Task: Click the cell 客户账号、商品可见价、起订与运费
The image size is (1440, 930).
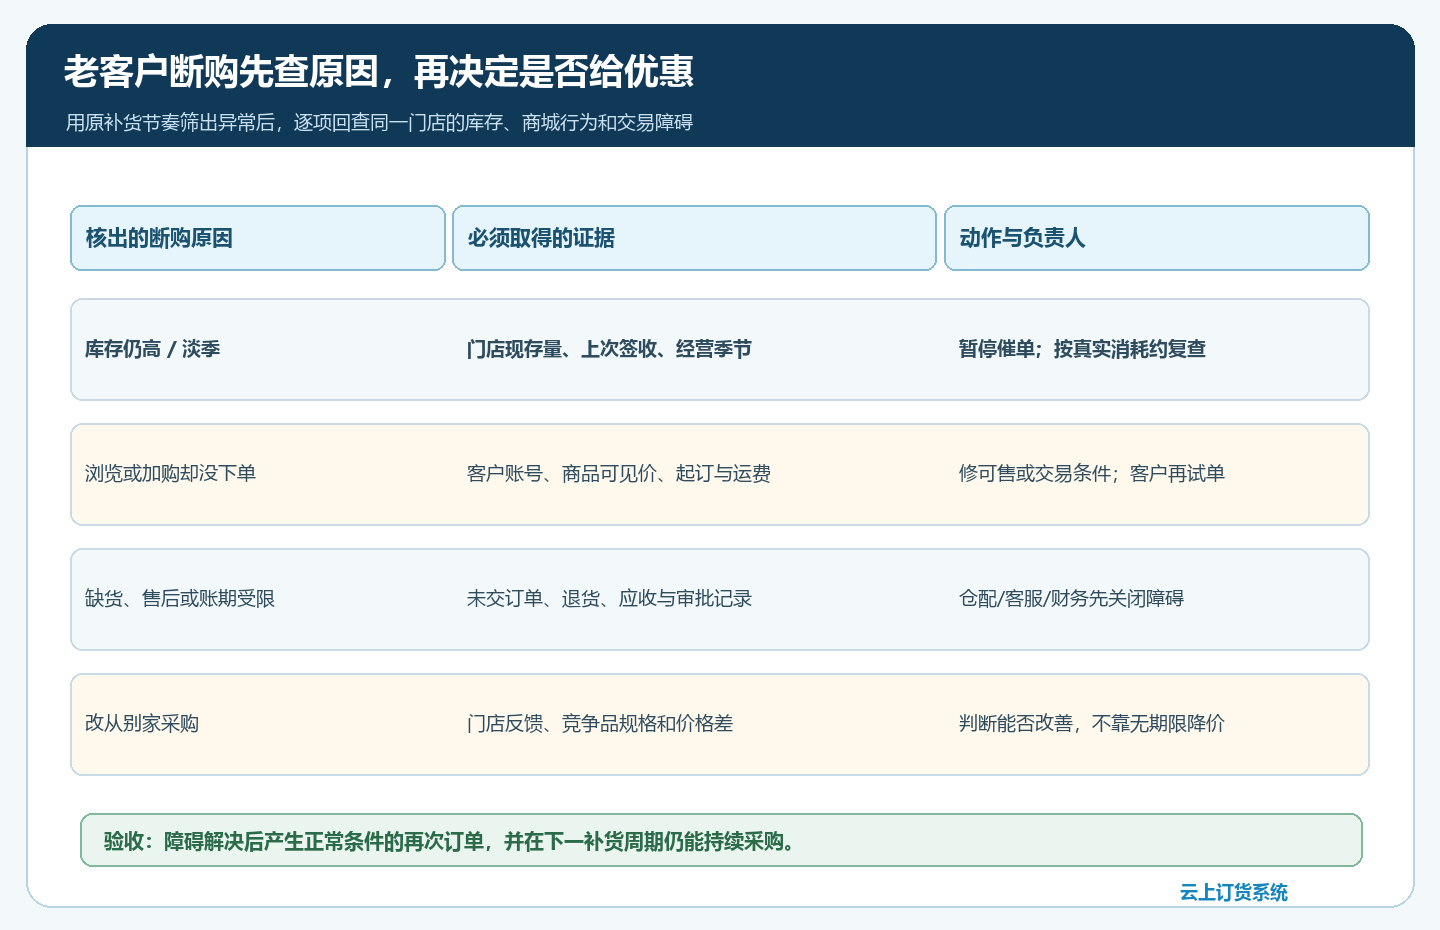Action: tap(619, 474)
